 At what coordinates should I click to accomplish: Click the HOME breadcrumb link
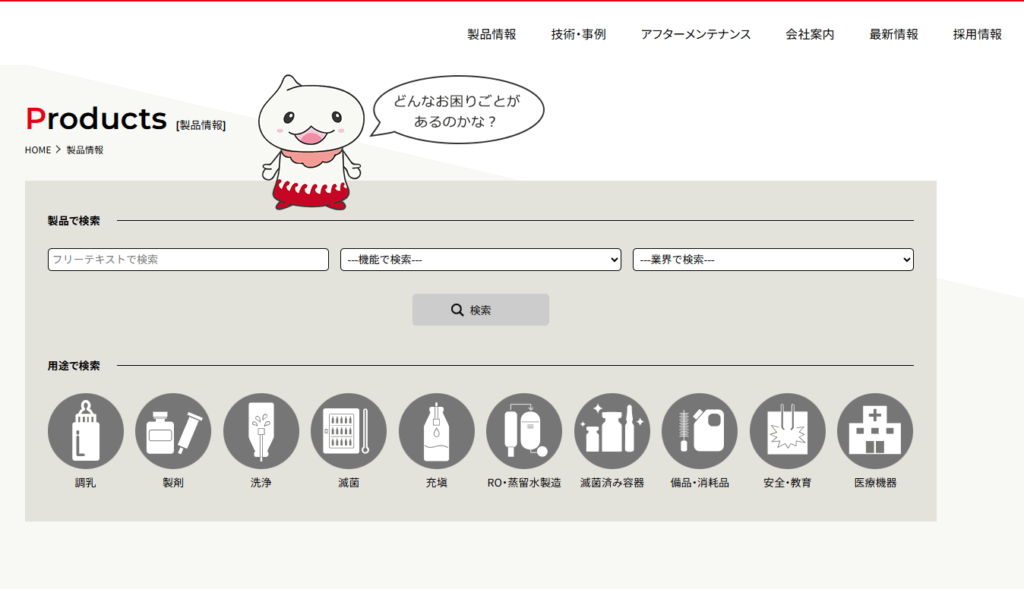tap(38, 150)
